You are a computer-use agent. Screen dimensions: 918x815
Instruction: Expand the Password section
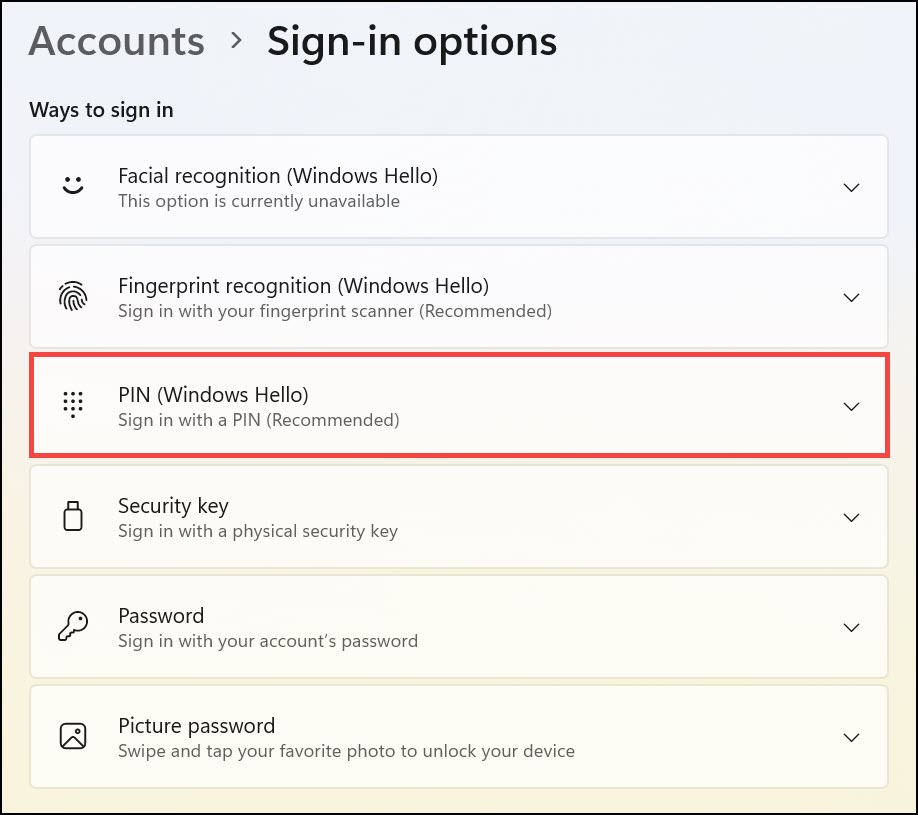tap(851, 627)
